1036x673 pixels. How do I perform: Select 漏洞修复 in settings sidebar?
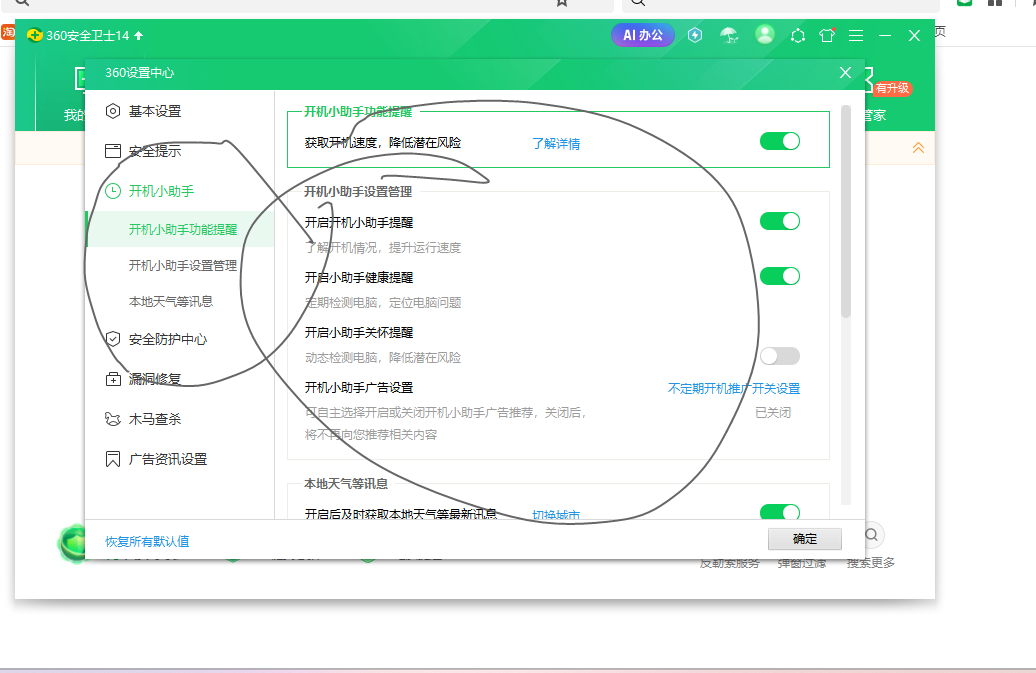pos(155,379)
